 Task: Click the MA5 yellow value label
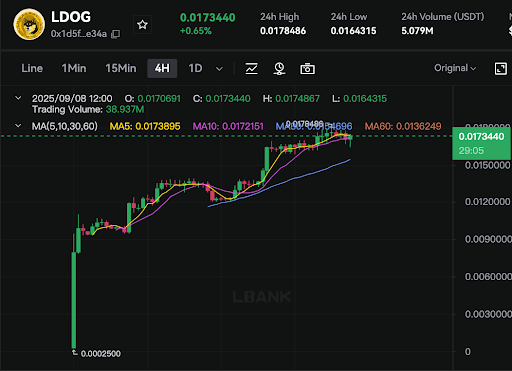pos(145,126)
